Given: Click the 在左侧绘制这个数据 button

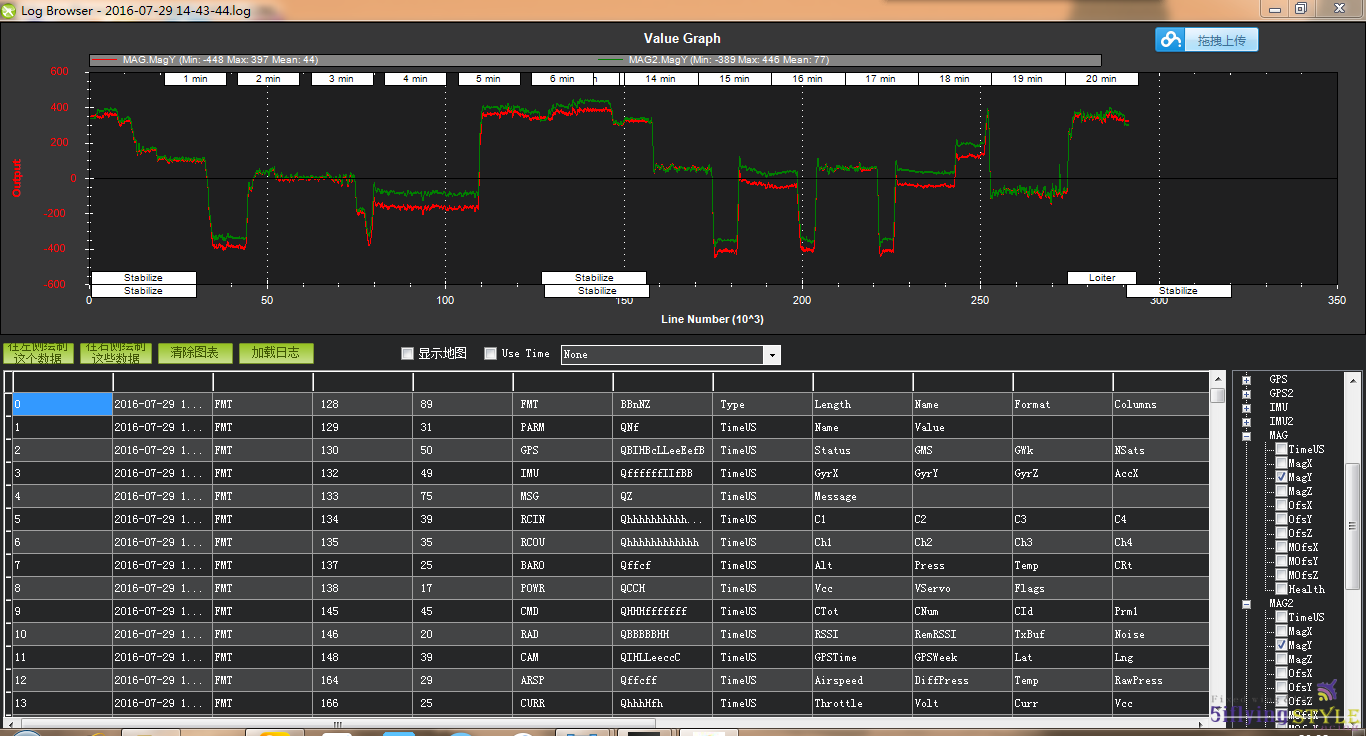Looking at the screenshot, I should [x=39, y=353].
